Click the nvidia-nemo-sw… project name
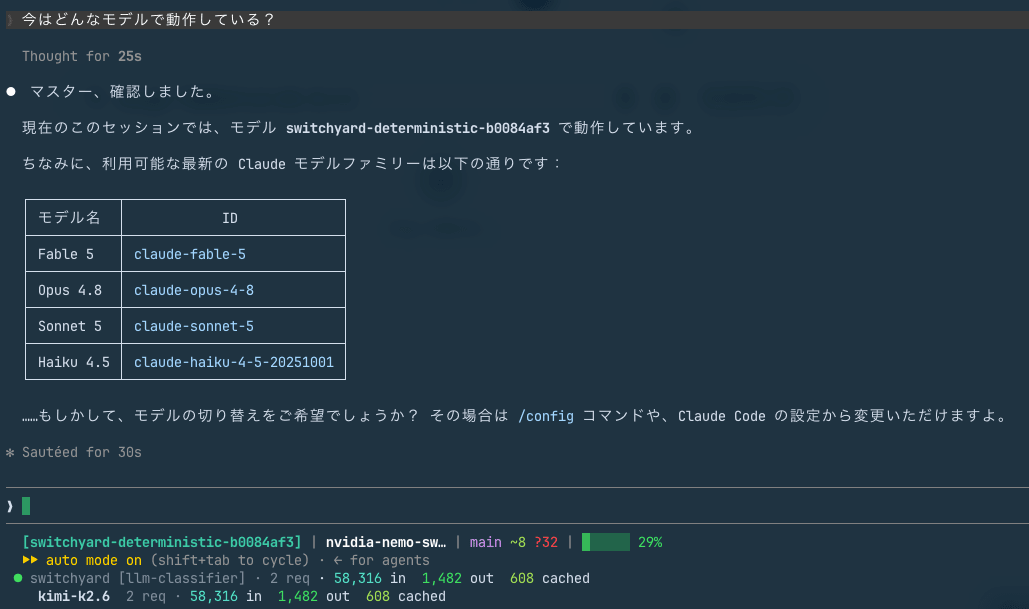Image resolution: width=1029 pixels, height=609 pixels. coord(386,542)
